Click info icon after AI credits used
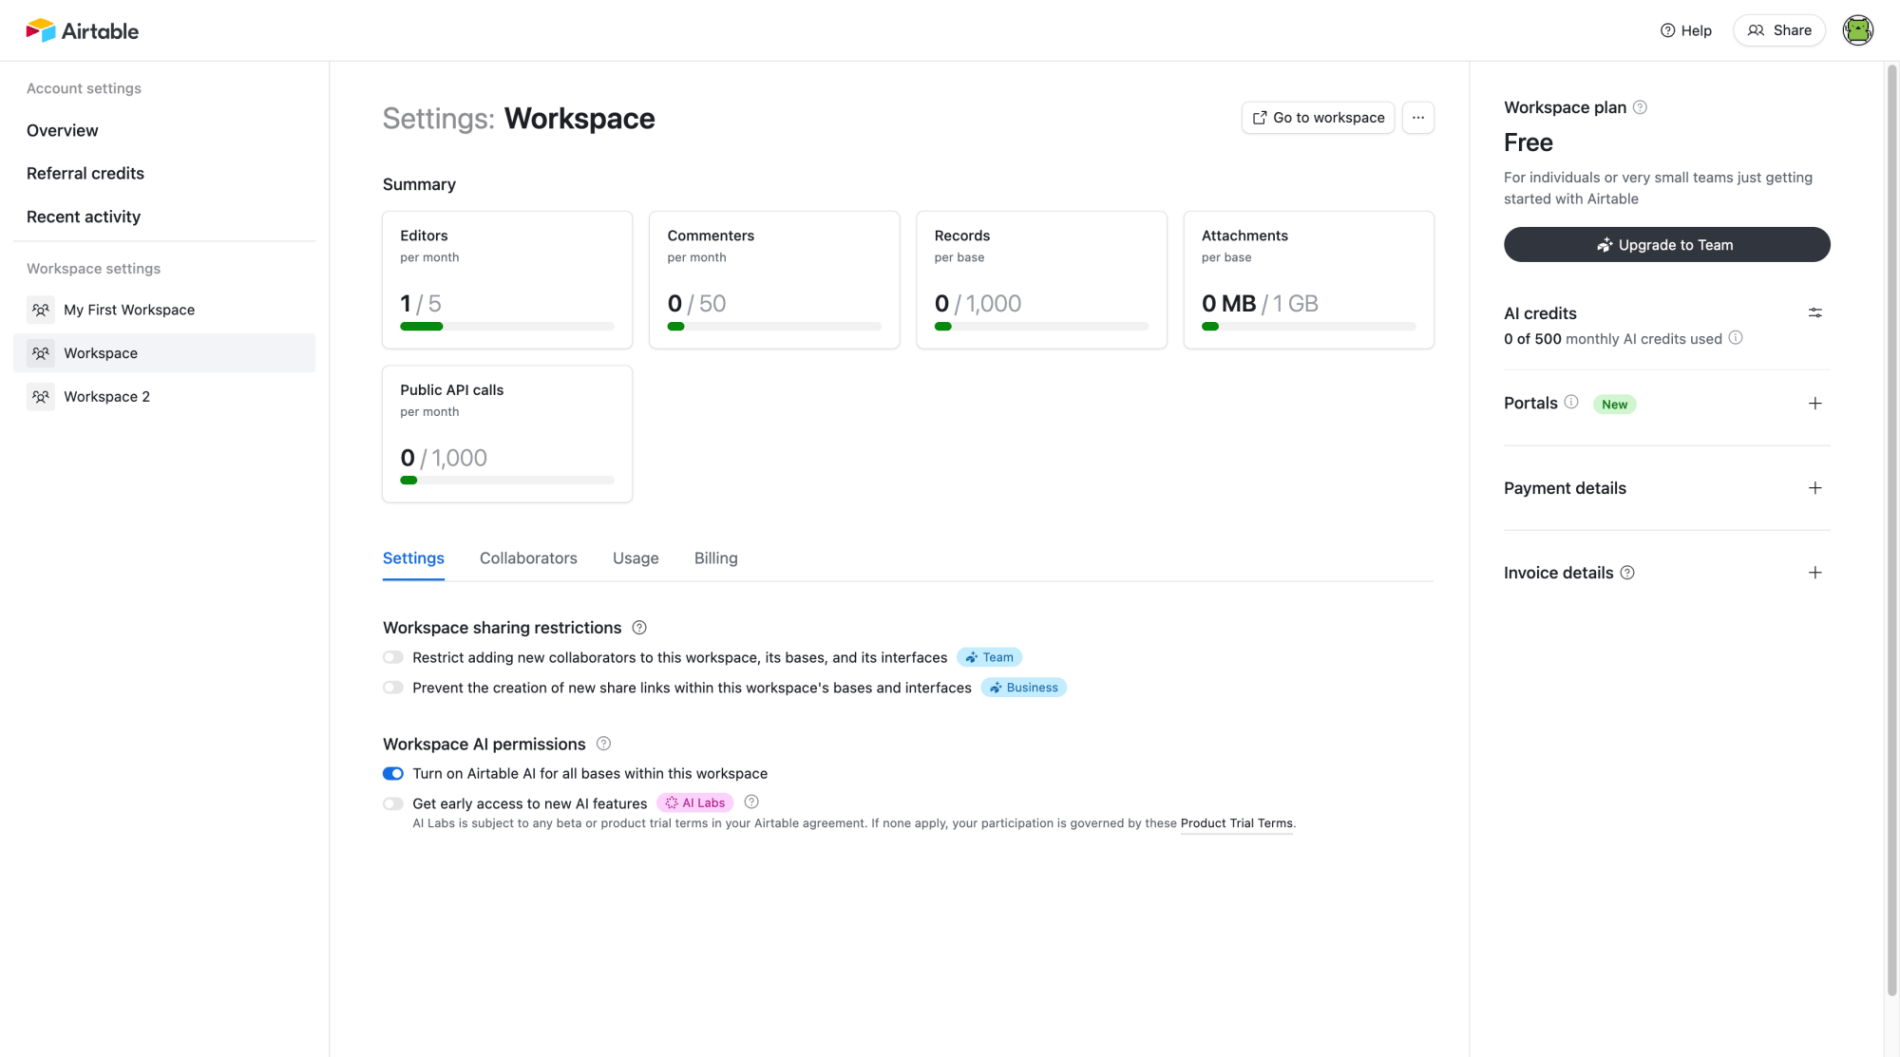The height and width of the screenshot is (1057, 1900). tap(1736, 338)
